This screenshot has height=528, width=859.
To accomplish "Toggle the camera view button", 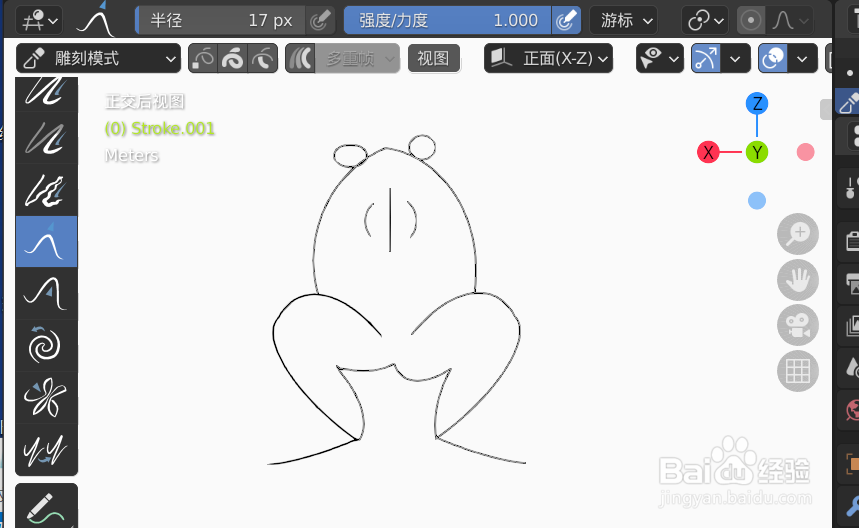I will pyautogui.click(x=798, y=325).
